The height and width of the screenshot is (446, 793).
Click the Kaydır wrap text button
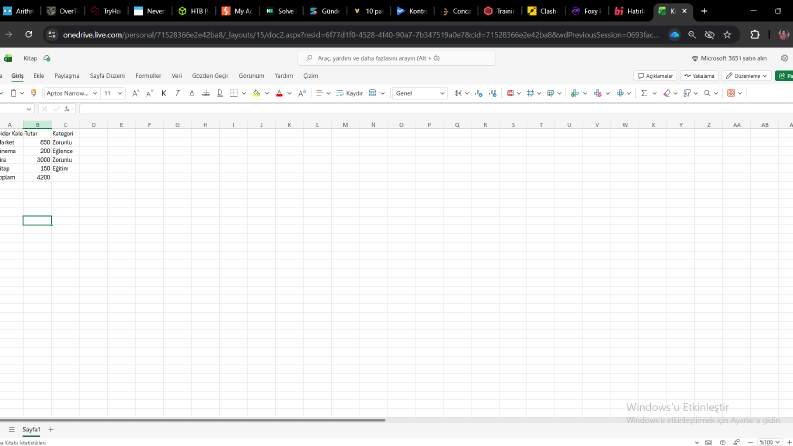(x=349, y=93)
